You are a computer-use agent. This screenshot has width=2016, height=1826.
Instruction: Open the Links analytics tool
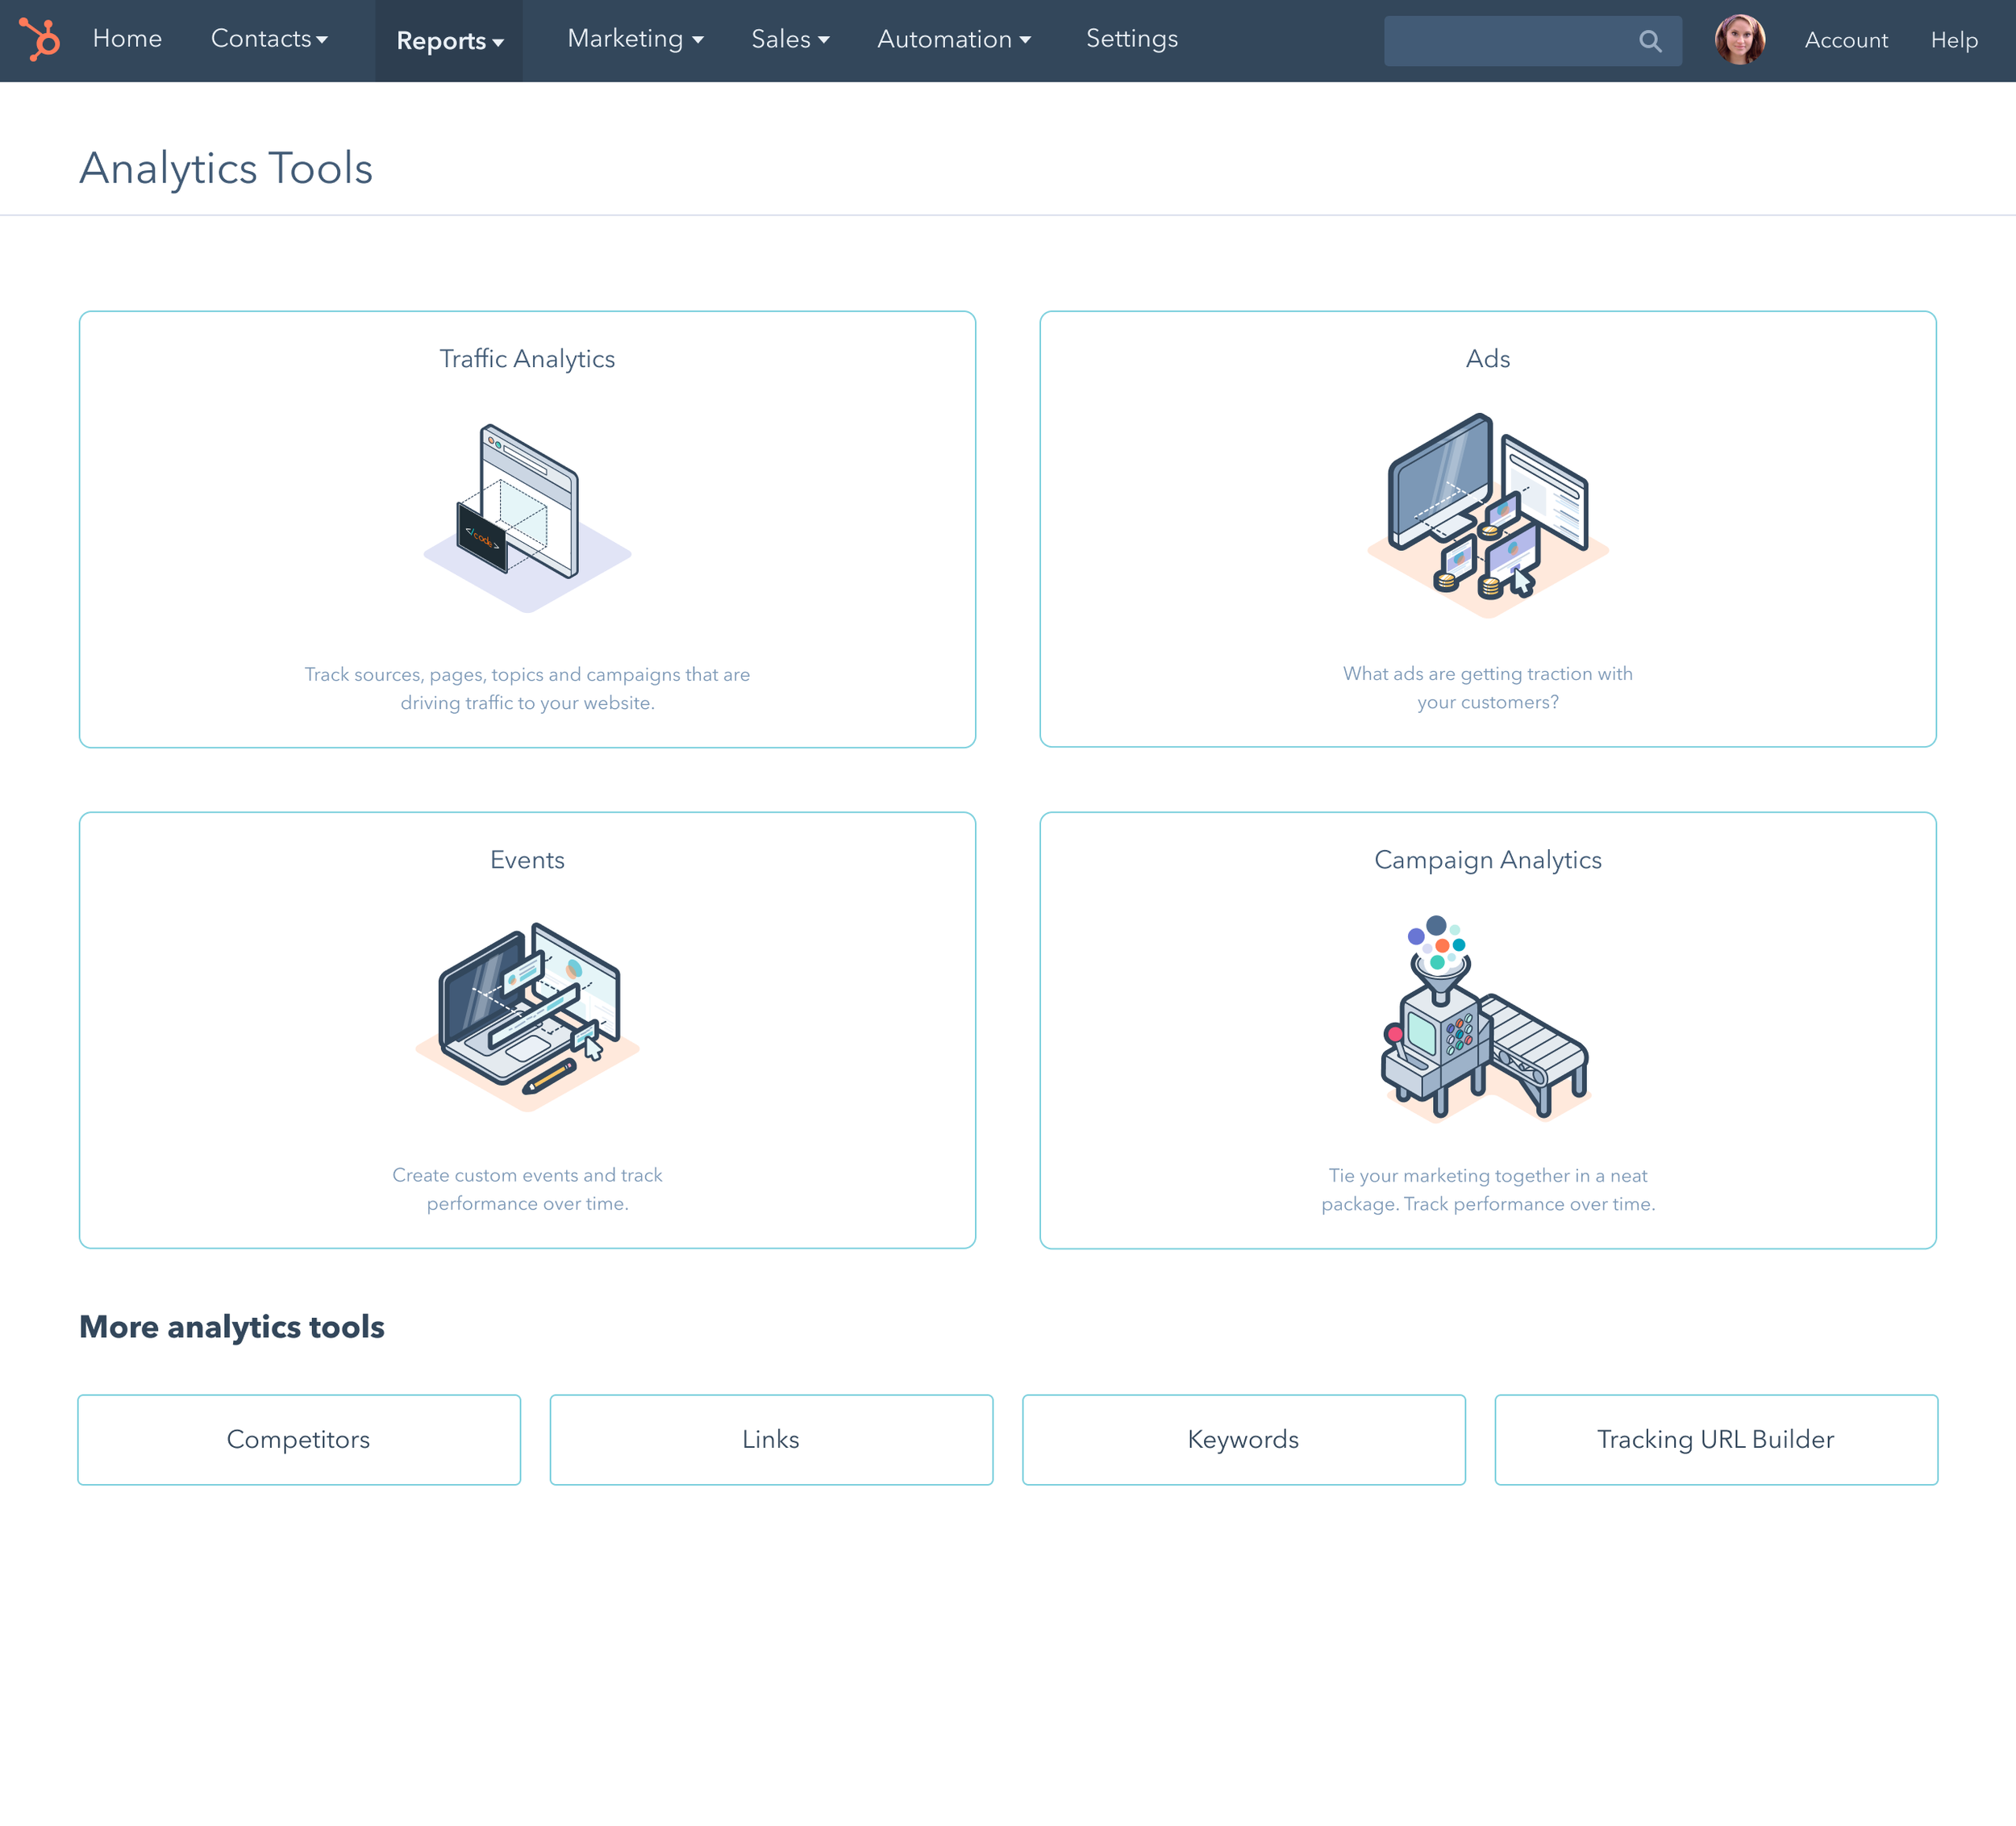coord(771,1439)
